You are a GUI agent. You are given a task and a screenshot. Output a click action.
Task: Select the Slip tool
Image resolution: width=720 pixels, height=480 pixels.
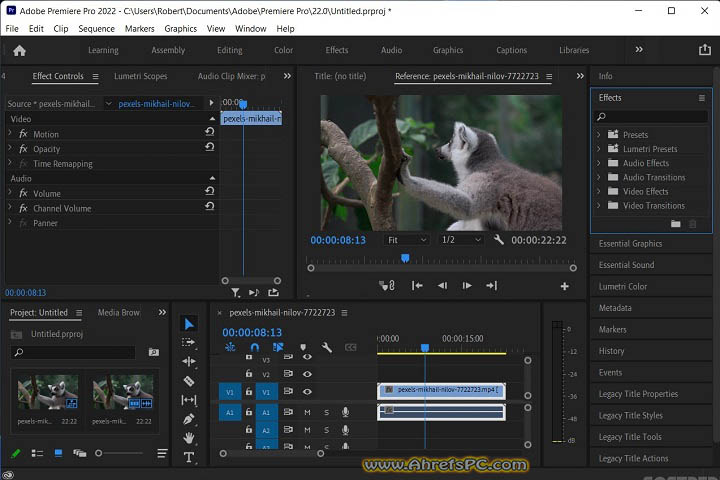[189, 400]
